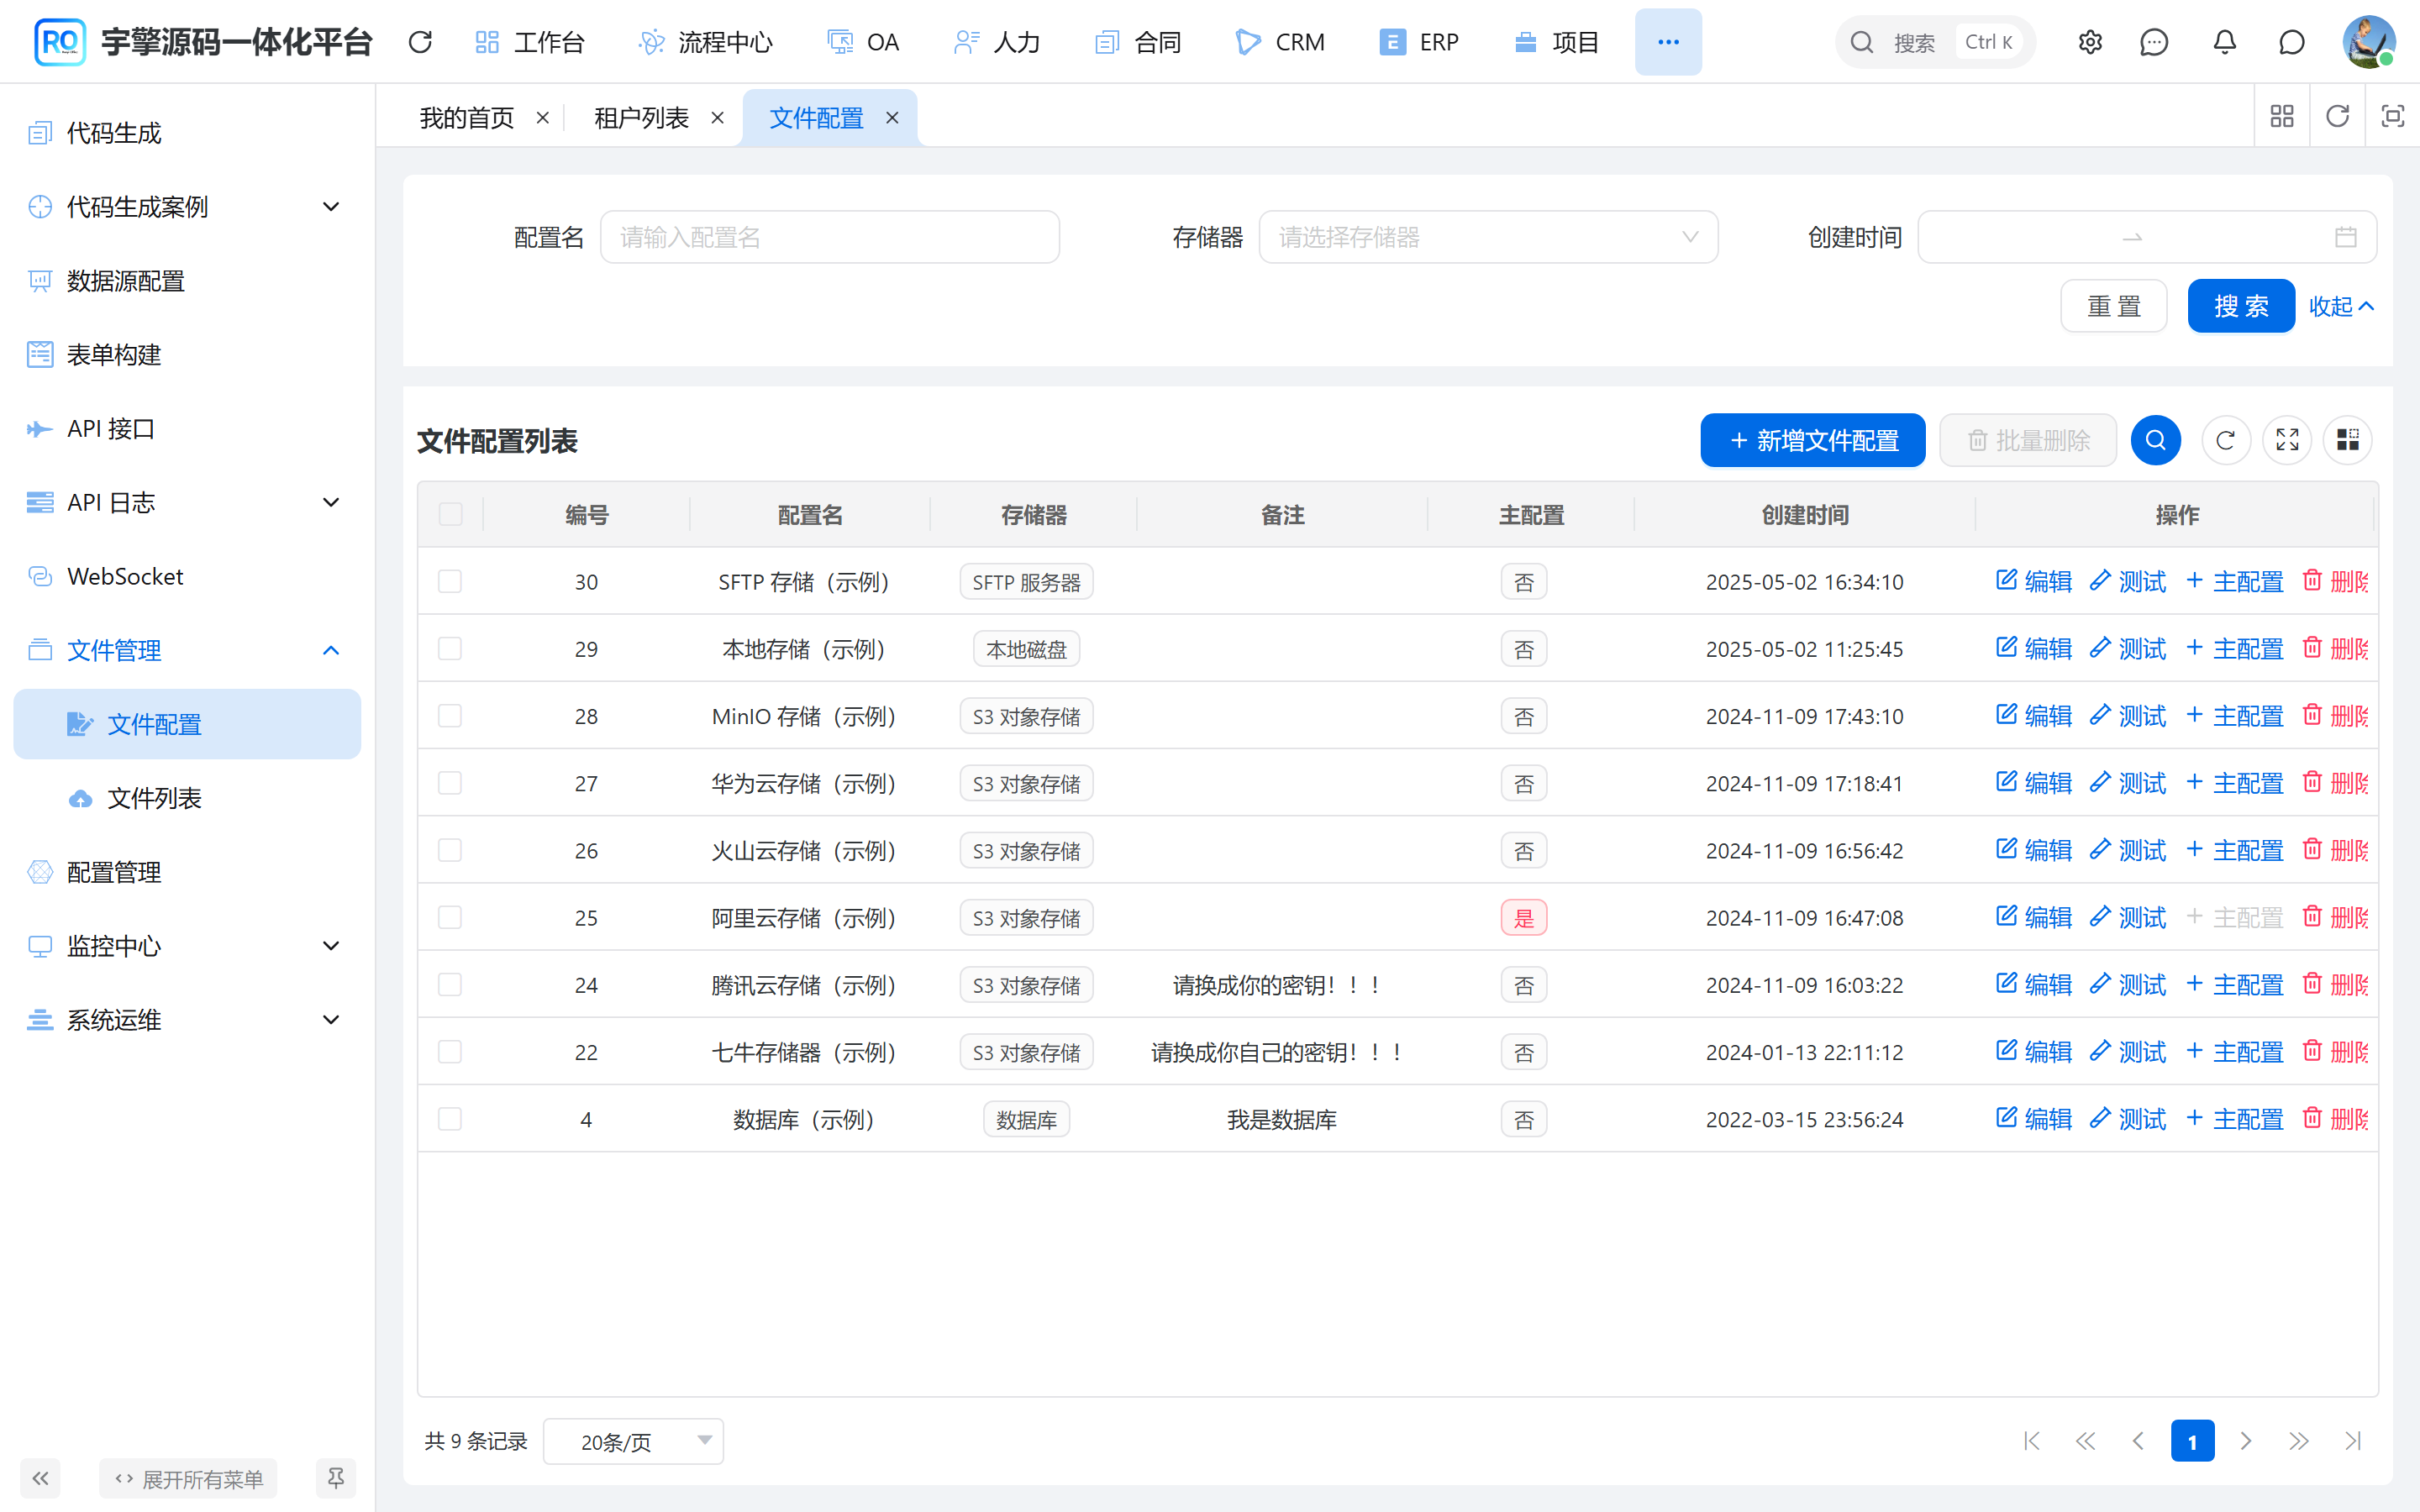
Task: Go to the next page arrow
Action: coord(2246,1441)
